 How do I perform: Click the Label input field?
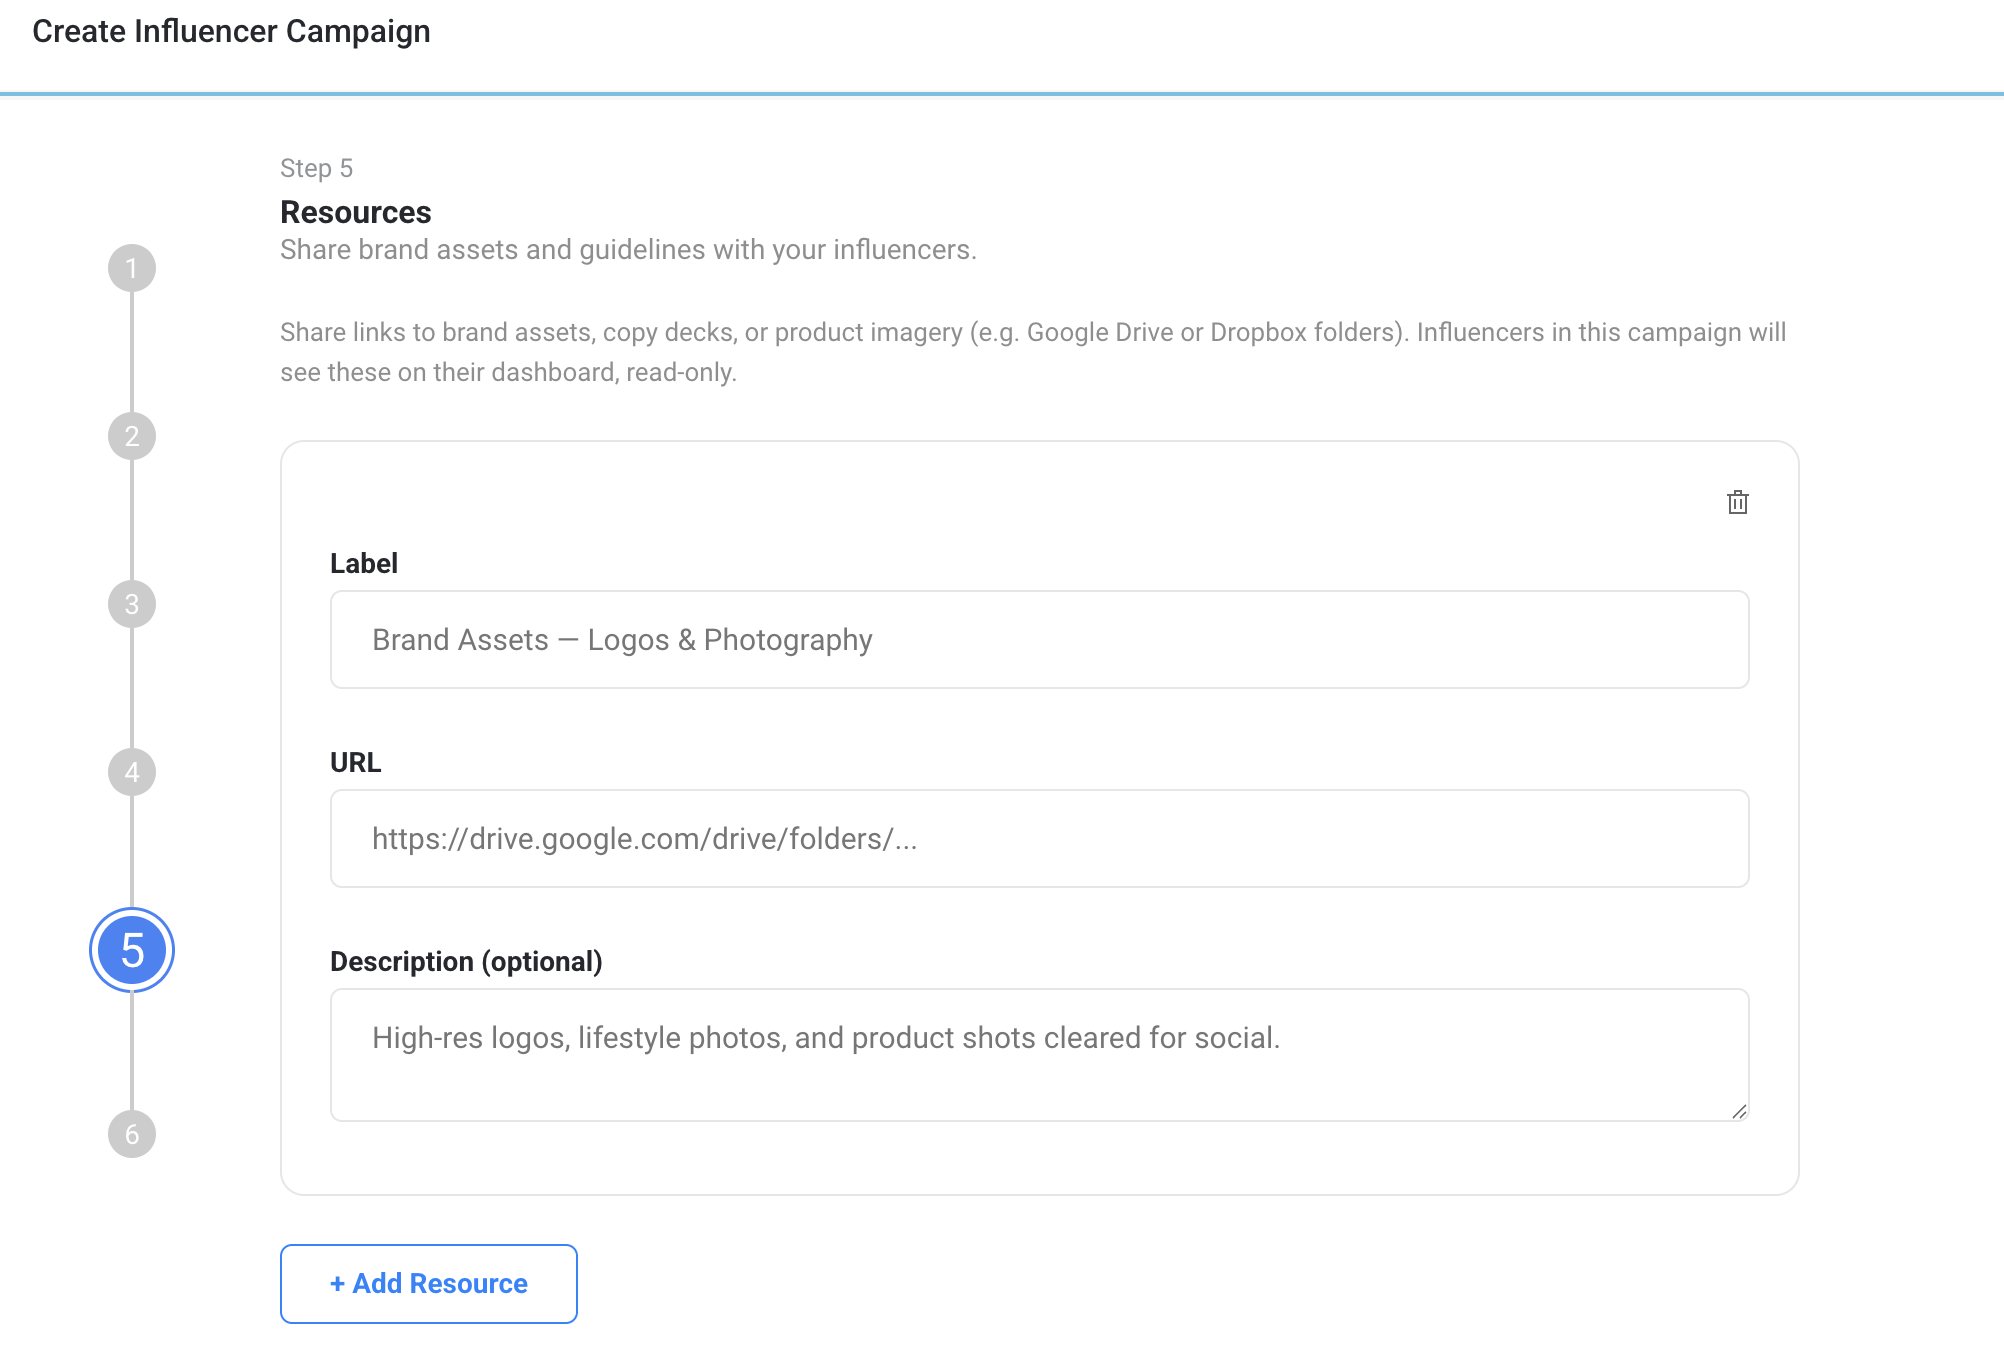(x=1040, y=640)
